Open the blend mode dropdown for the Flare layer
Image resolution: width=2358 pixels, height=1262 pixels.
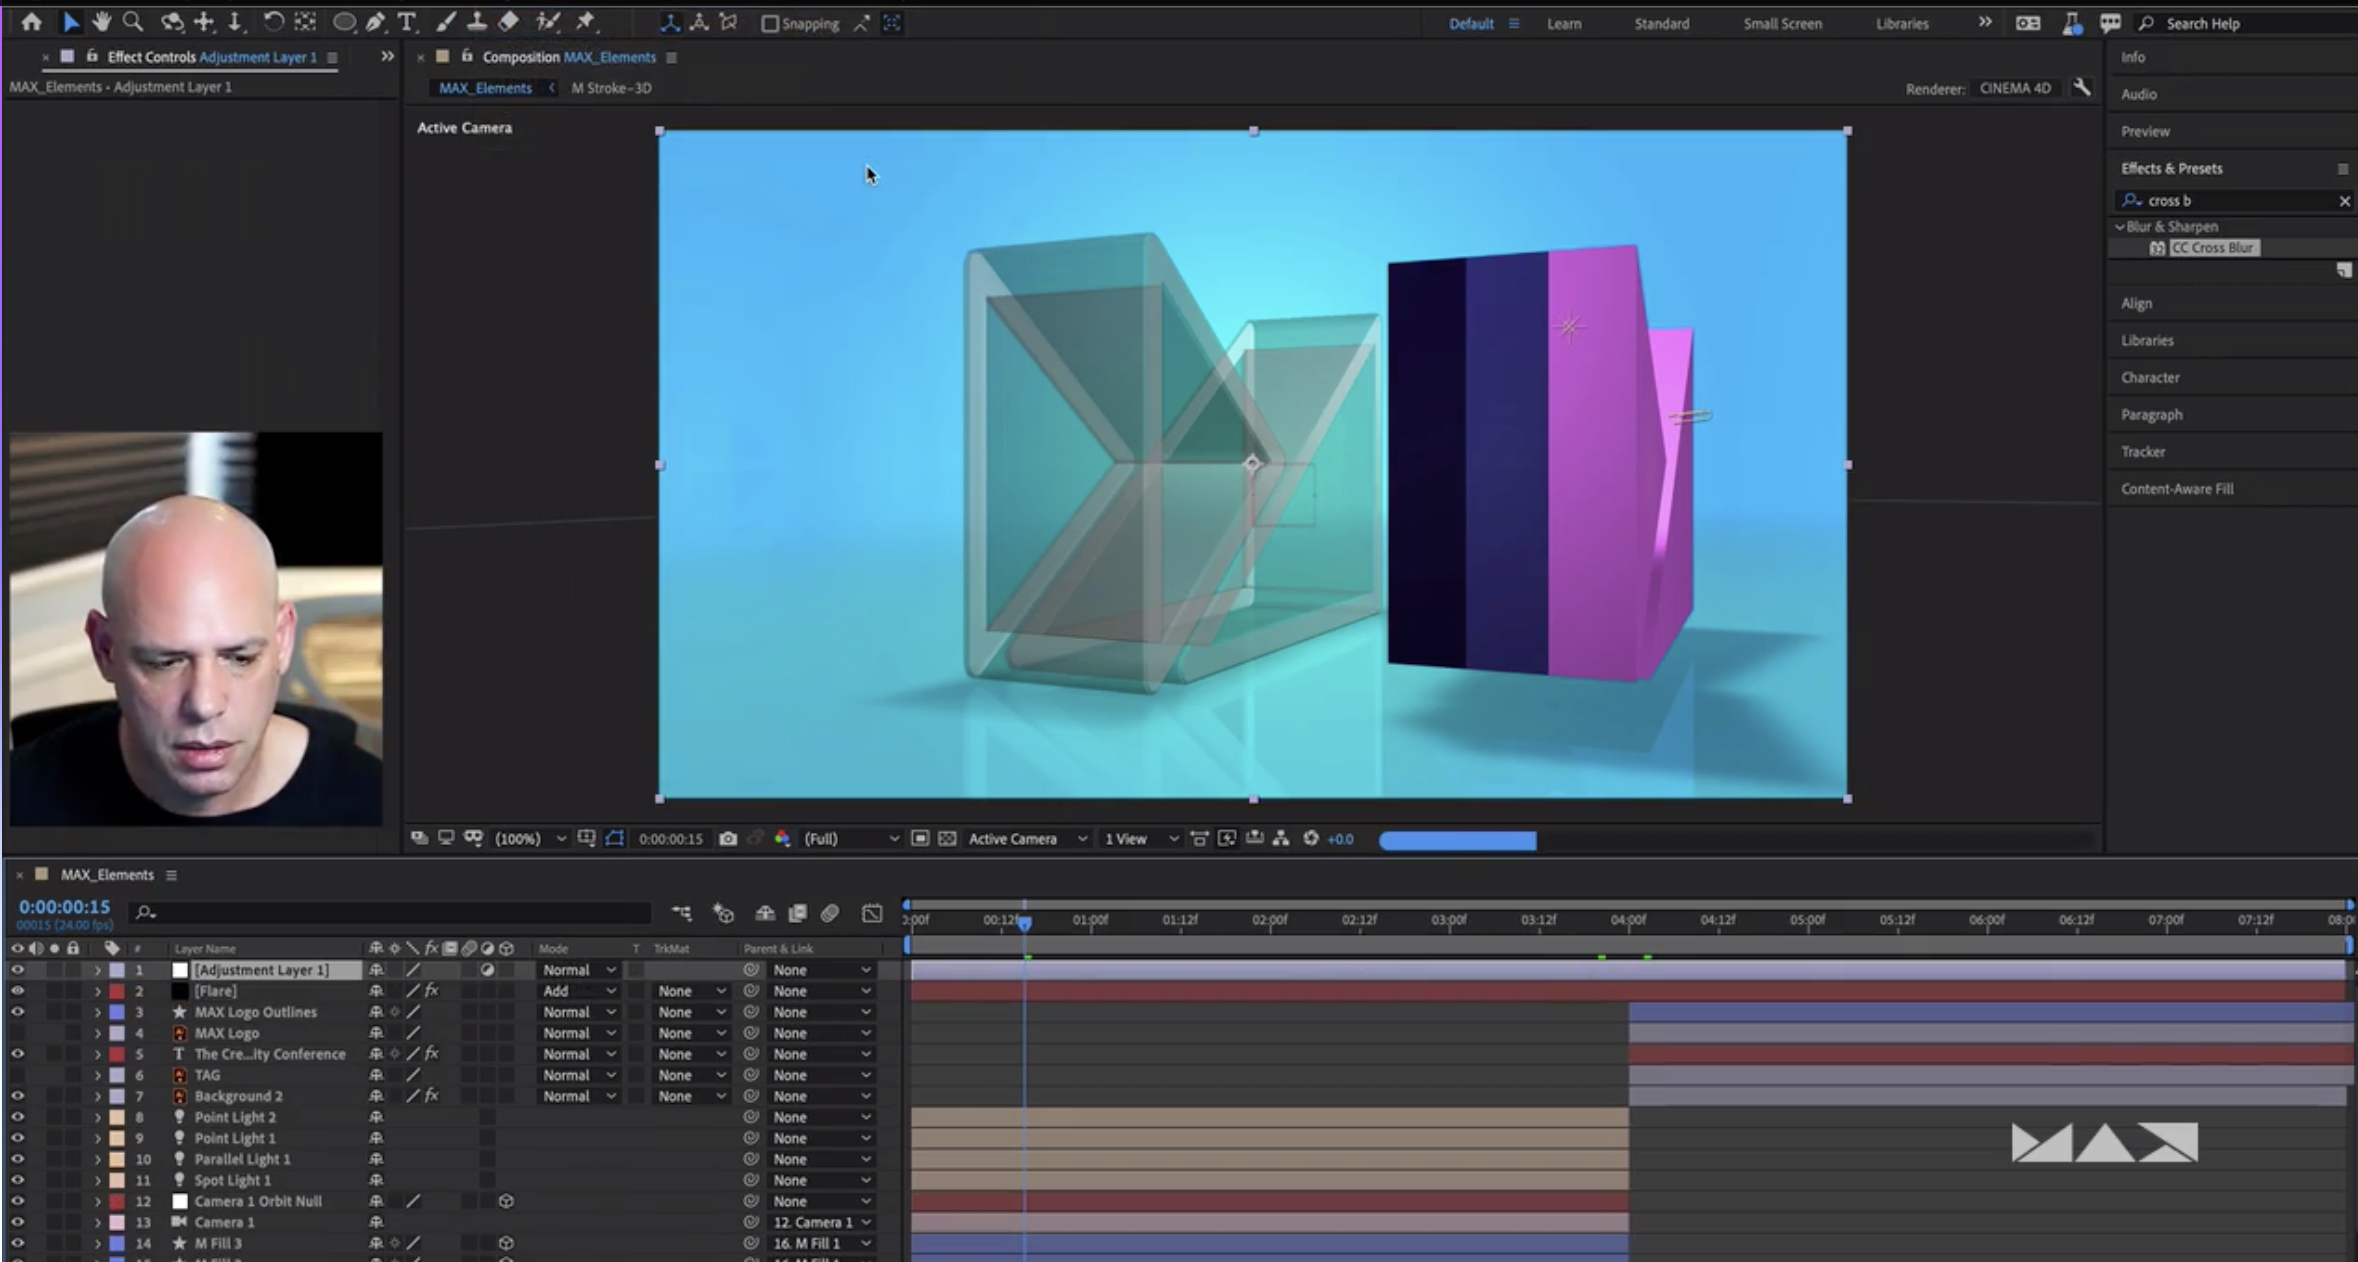[578, 990]
